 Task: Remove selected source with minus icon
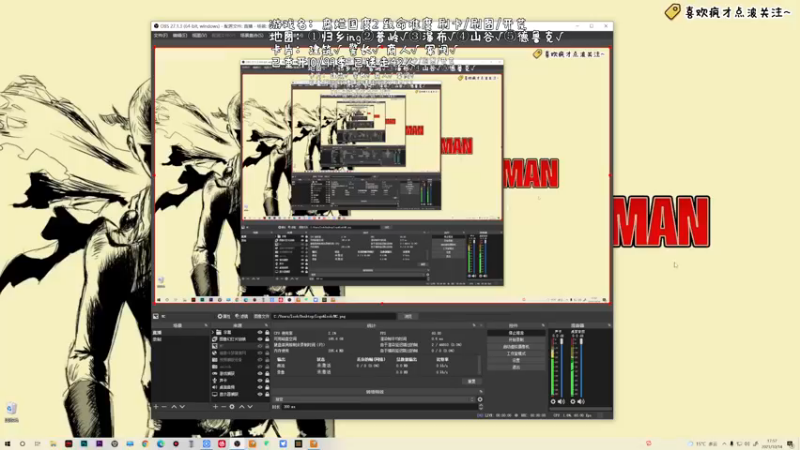223,407
